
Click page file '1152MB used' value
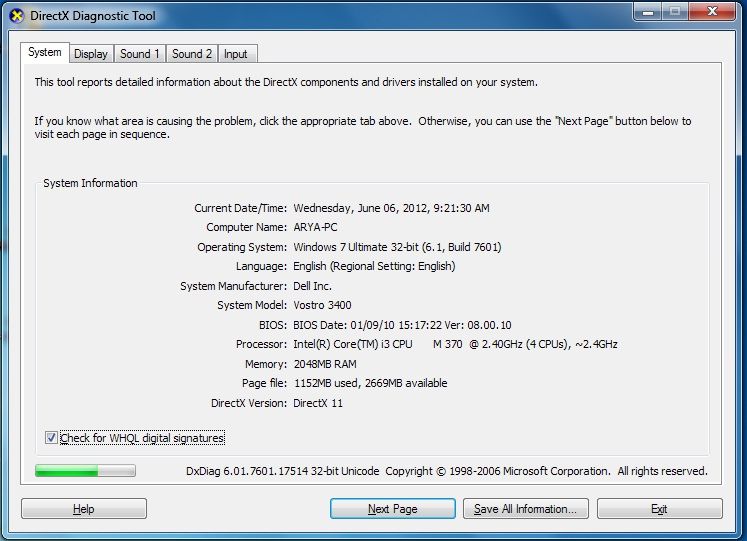371,383
